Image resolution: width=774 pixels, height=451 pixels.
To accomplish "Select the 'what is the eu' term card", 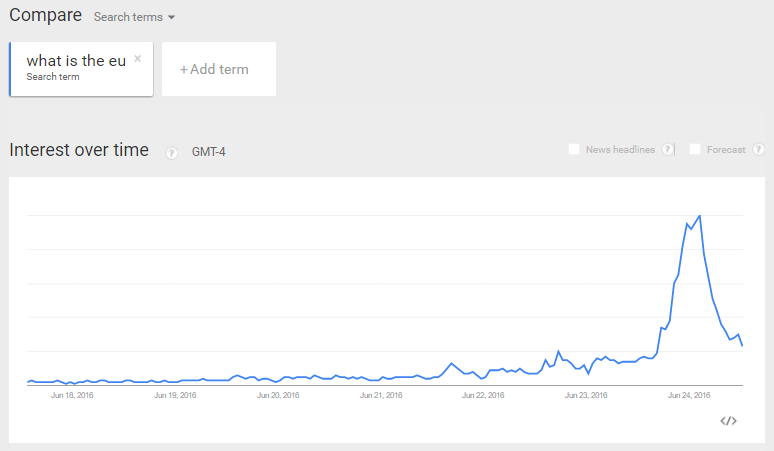I will pyautogui.click(x=76, y=68).
